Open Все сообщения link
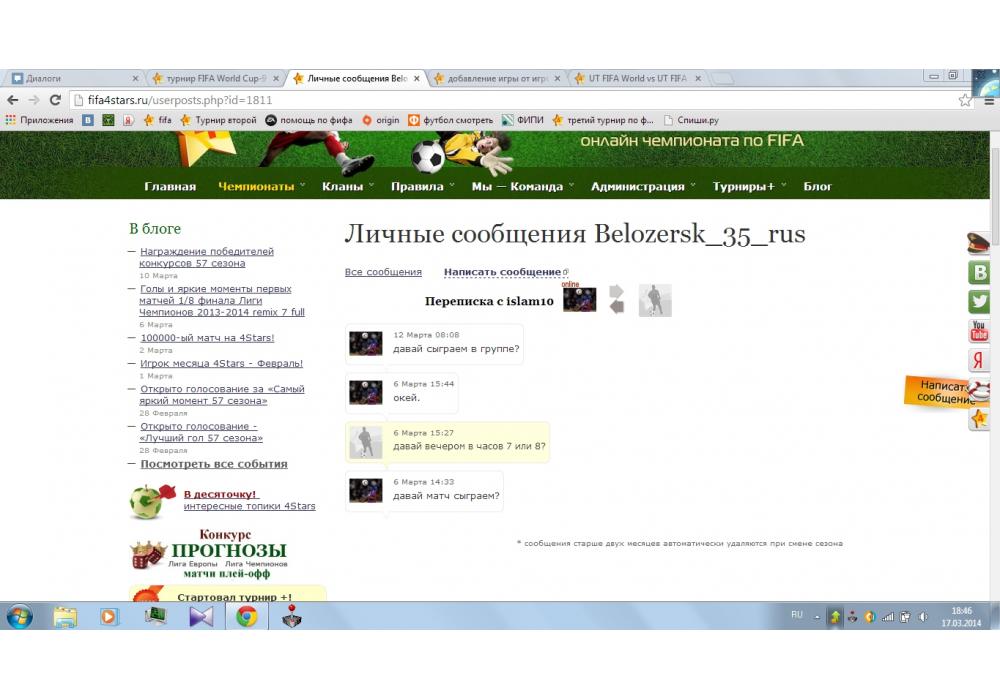This screenshot has height=700, width=1000. pyautogui.click(x=383, y=272)
